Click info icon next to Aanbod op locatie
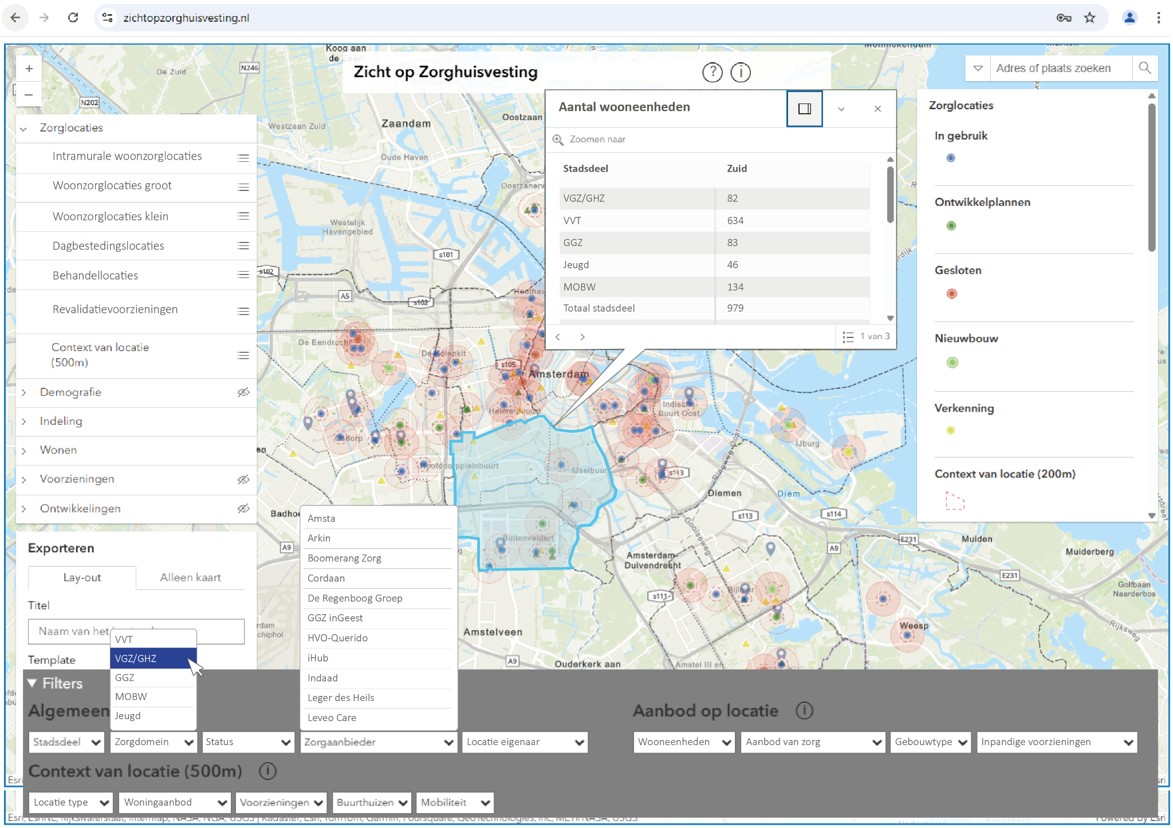 click(804, 711)
